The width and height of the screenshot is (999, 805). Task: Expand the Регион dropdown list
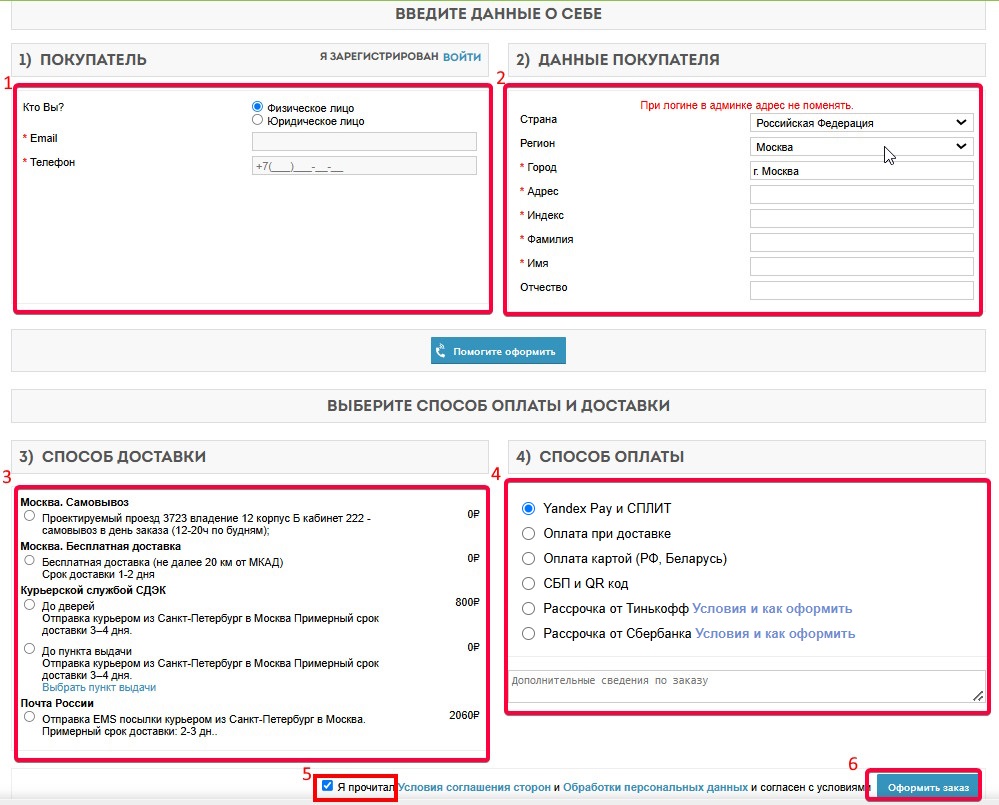click(x=861, y=147)
